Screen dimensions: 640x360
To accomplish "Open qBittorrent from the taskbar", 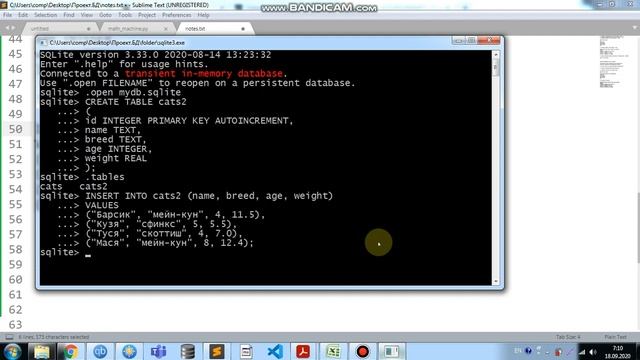I will tap(100, 351).
